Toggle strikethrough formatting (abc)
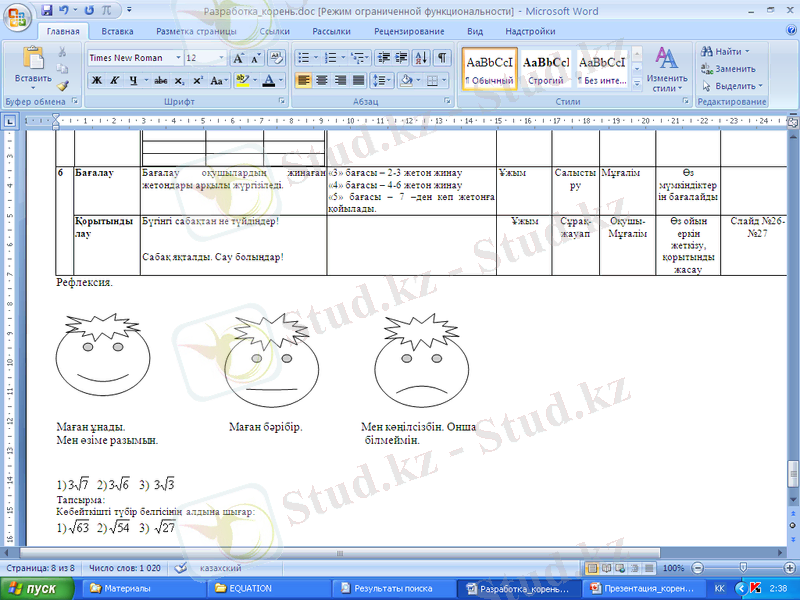800x600 pixels. [x=161, y=80]
